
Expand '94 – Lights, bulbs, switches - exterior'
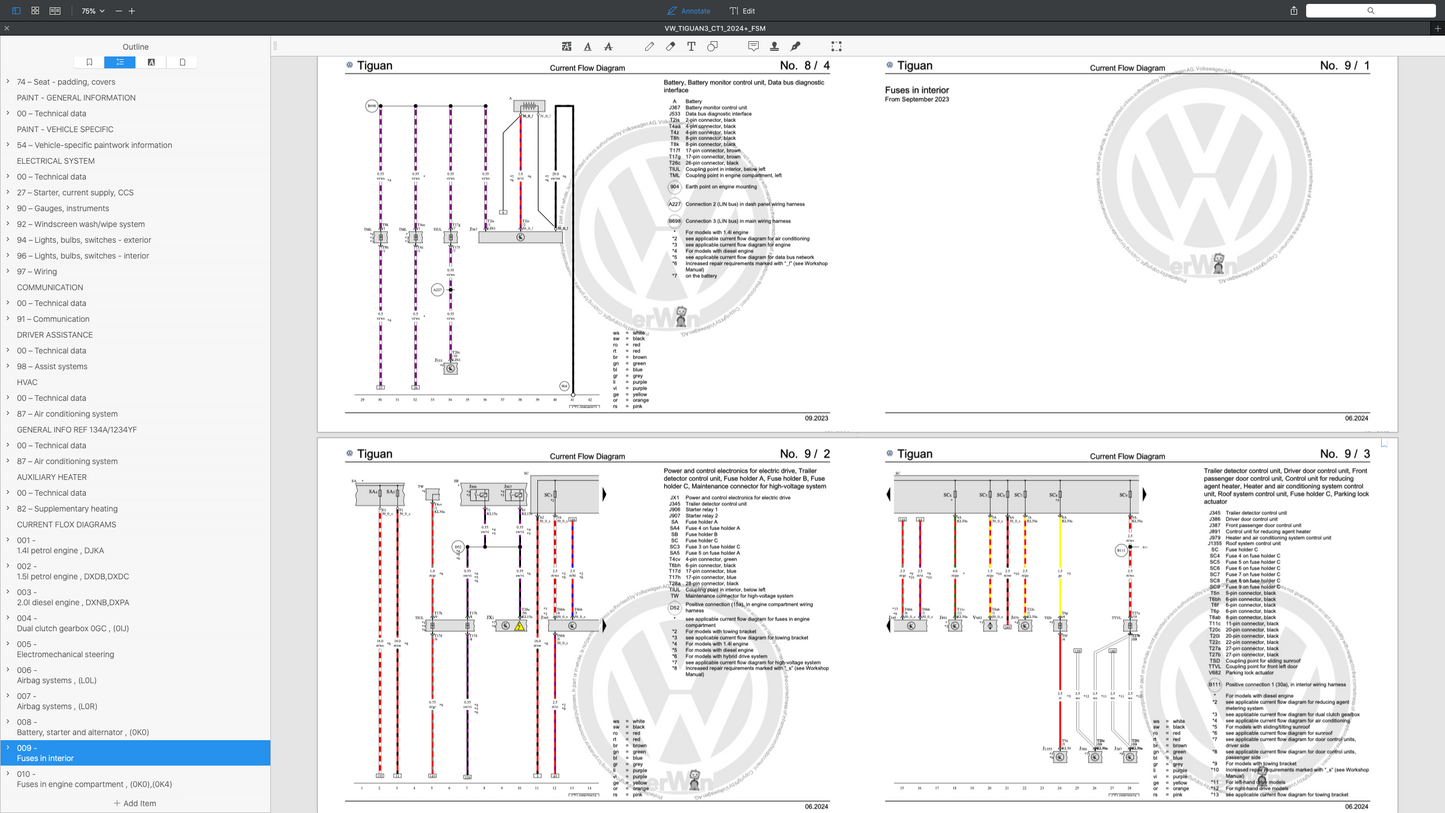point(8,240)
